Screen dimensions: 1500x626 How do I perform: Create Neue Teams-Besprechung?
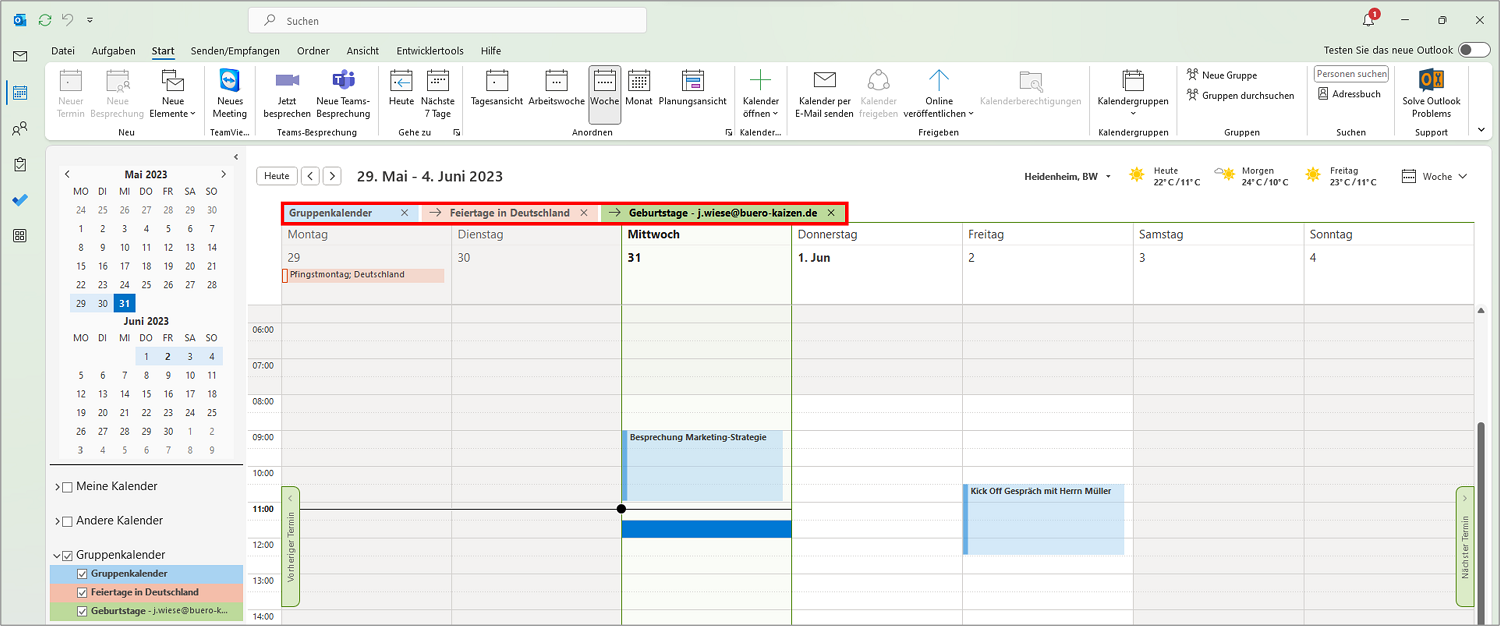pyautogui.click(x=343, y=94)
